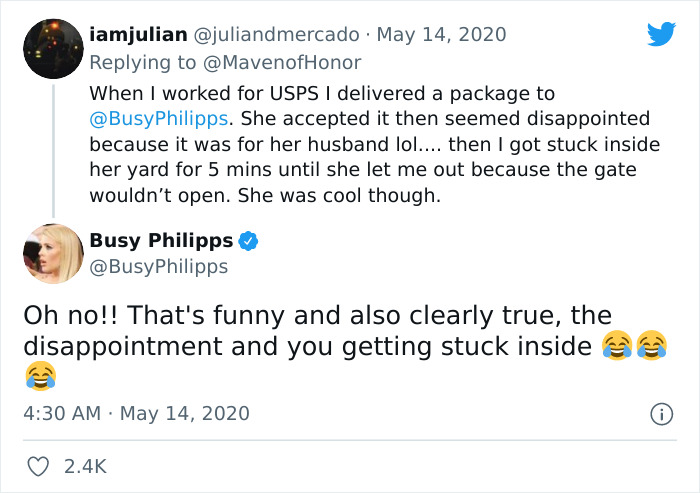Click the lone laughing emoji on last line
Image resolution: width=700 pixels, height=493 pixels.
point(40,376)
